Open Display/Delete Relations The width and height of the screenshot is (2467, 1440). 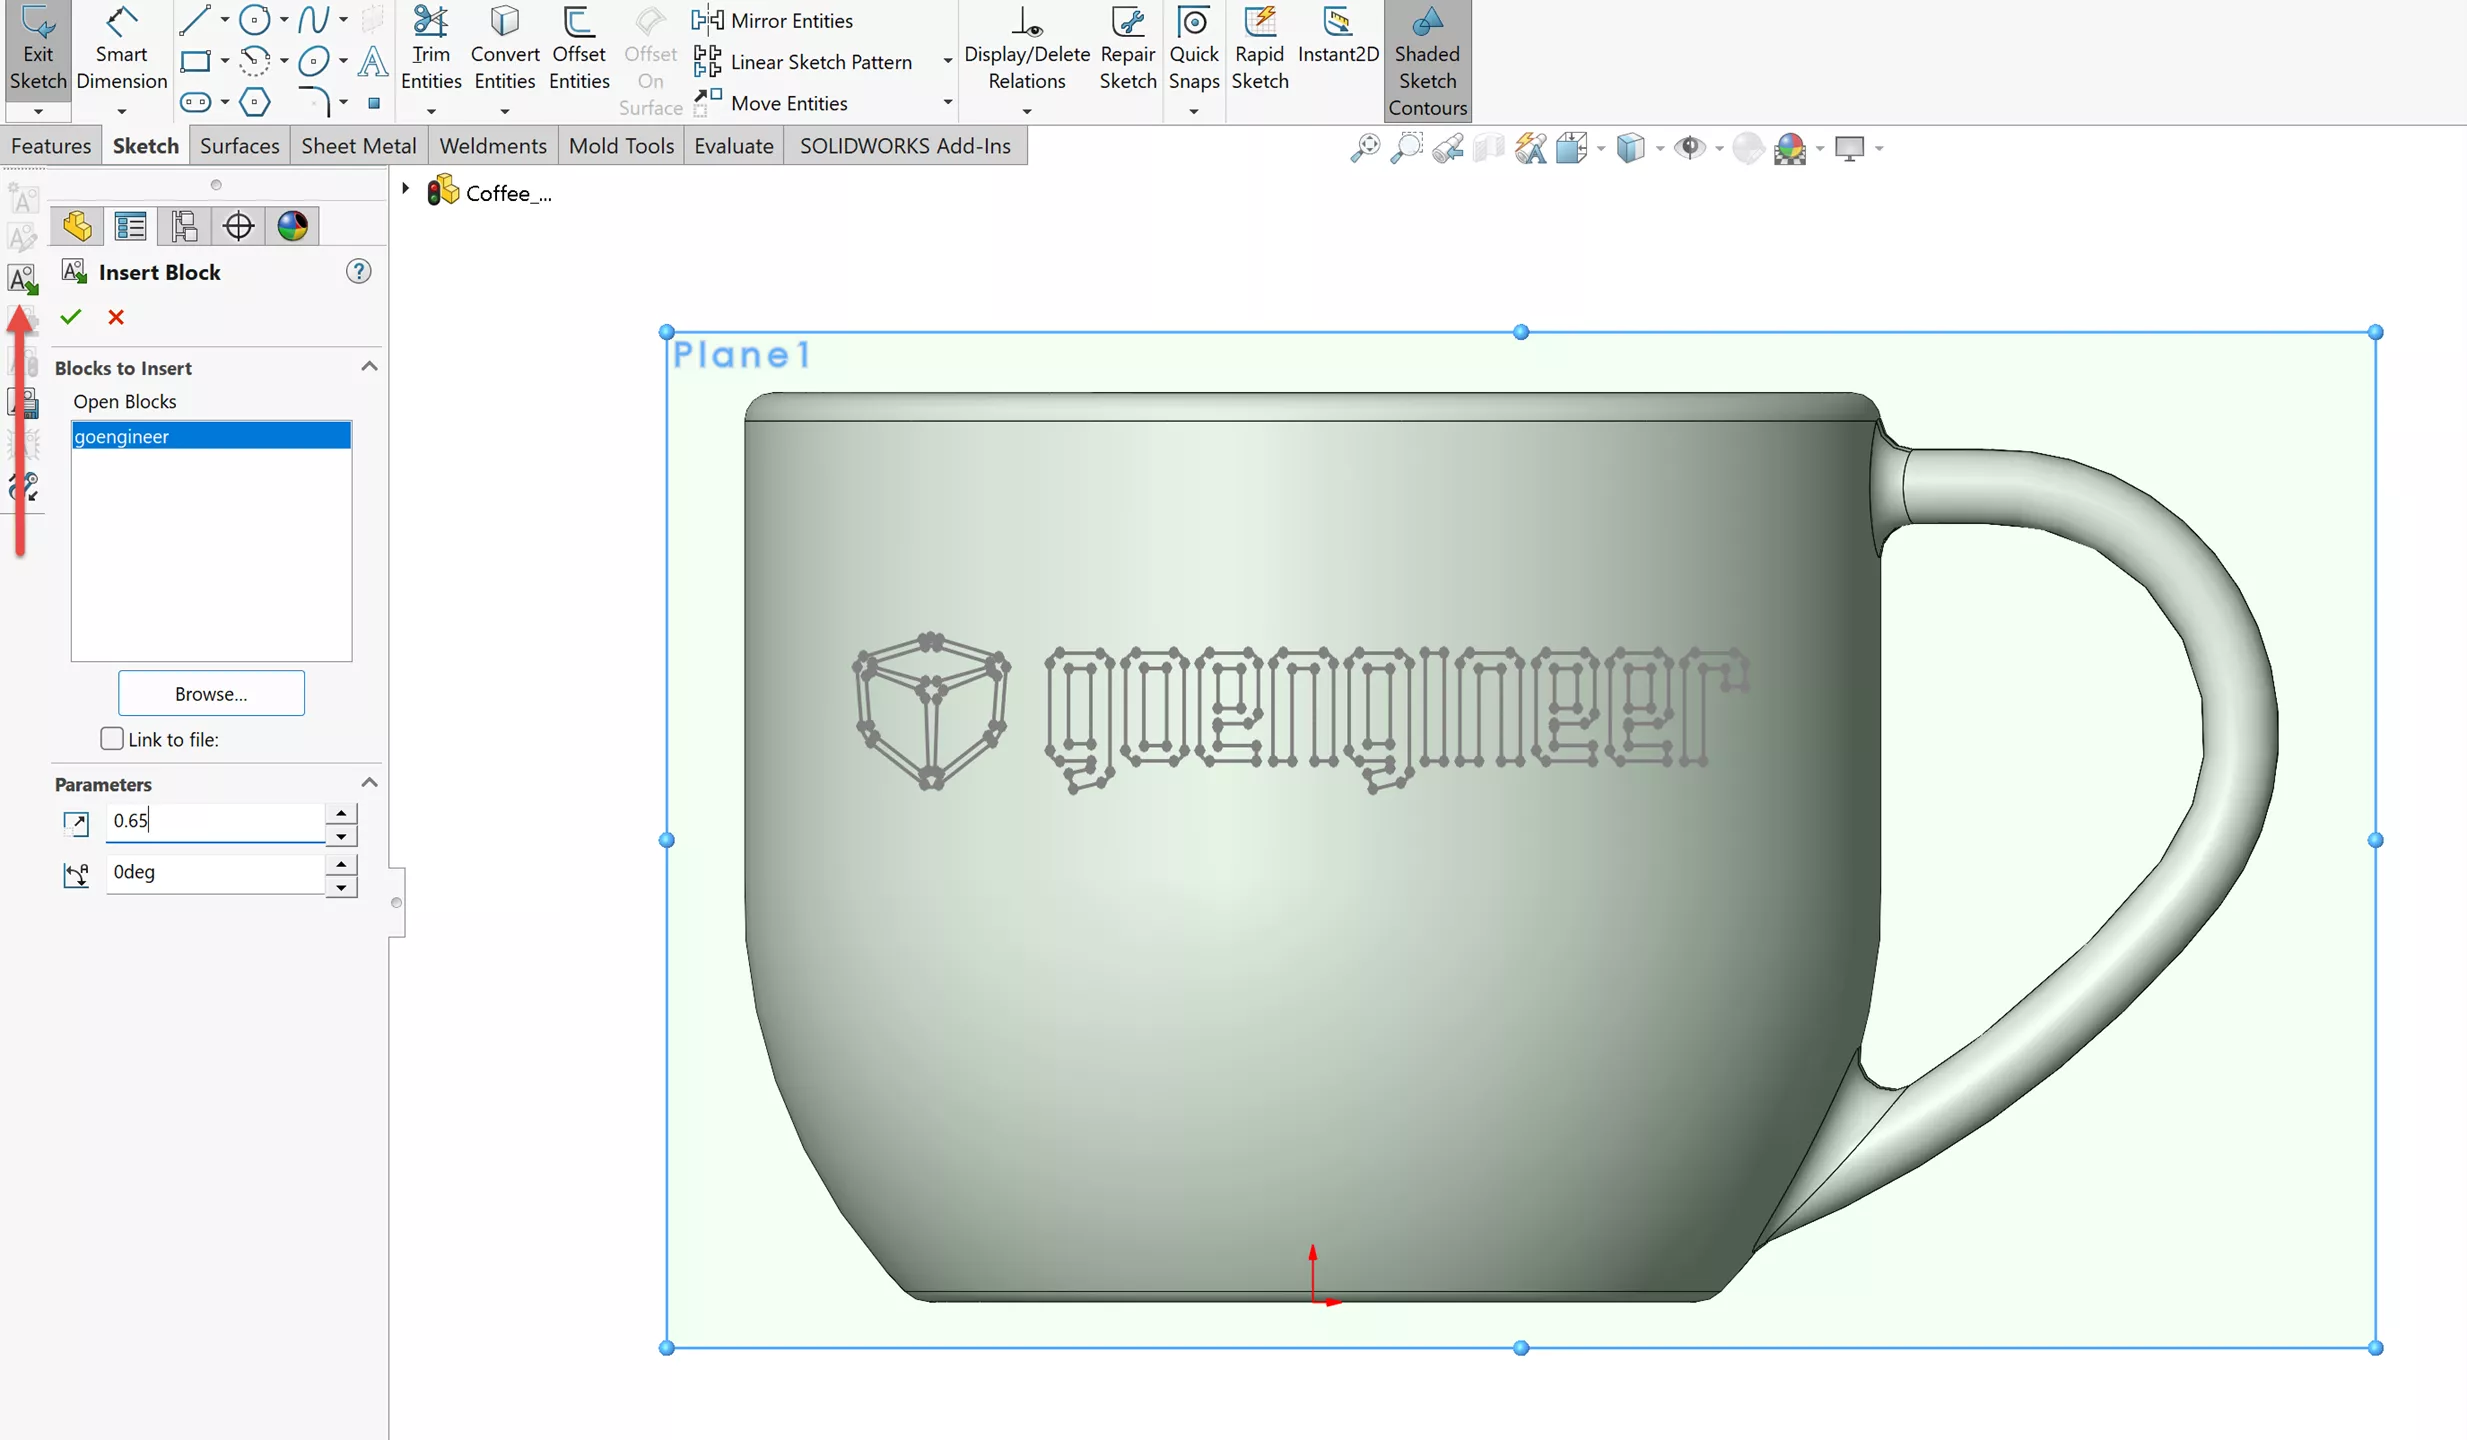click(1027, 48)
